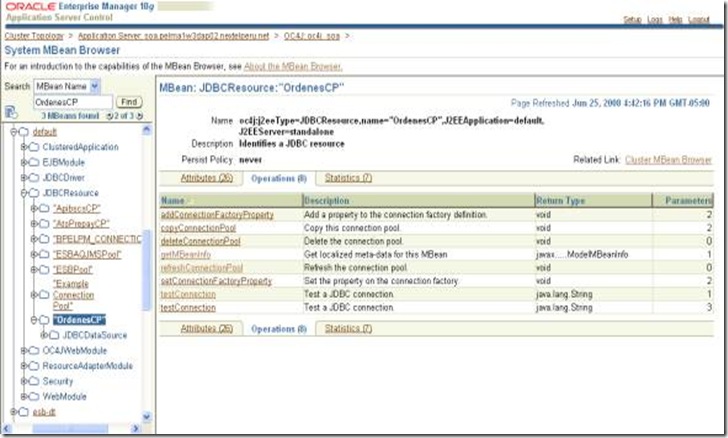Viewport: 728px width, 438px height.
Task: Collapse the "OrdenesCP" node
Action: click(34, 320)
